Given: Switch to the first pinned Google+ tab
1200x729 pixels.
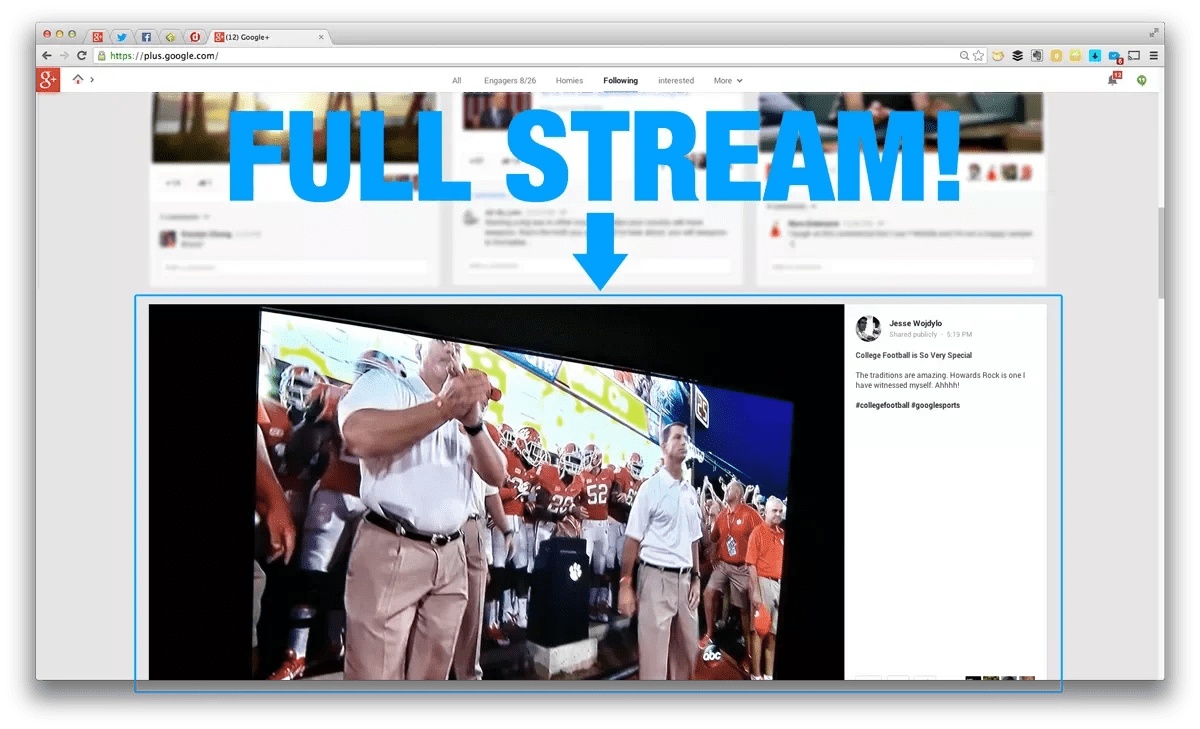Looking at the screenshot, I should pos(98,37).
